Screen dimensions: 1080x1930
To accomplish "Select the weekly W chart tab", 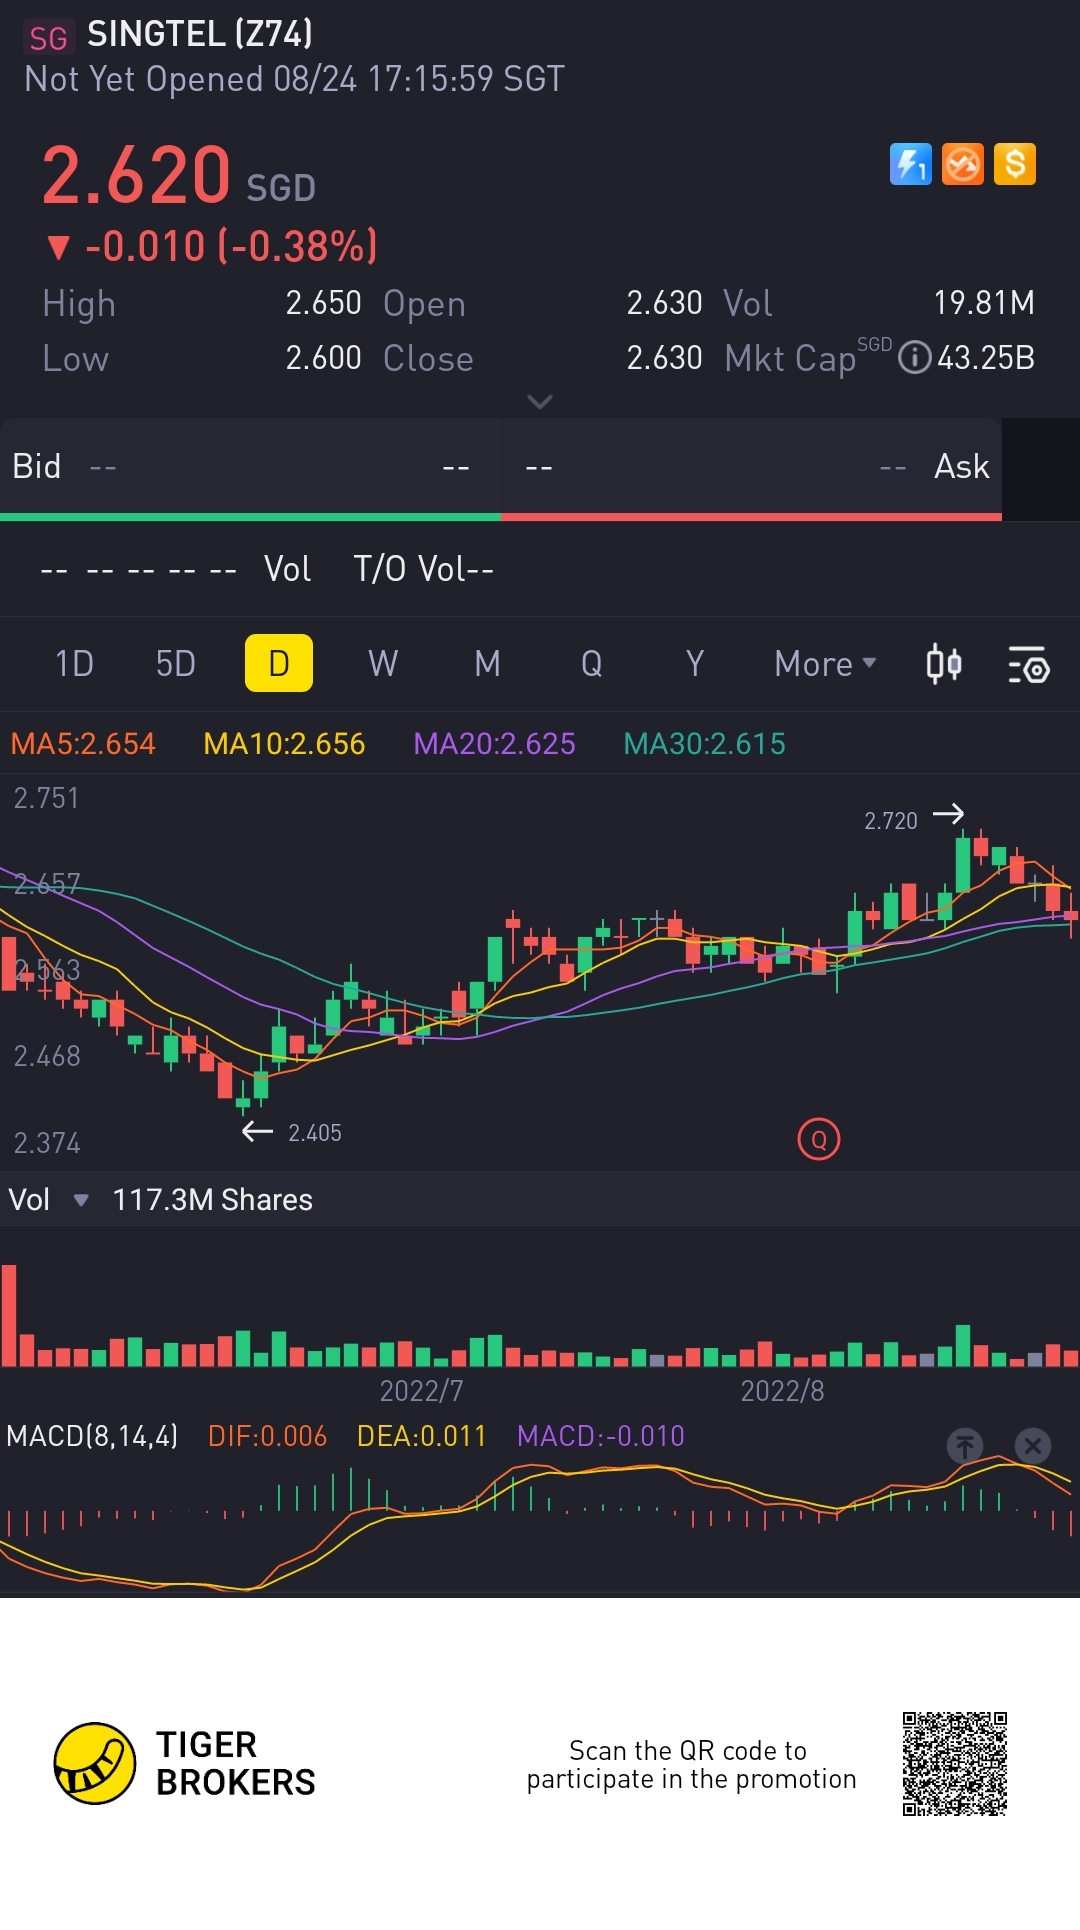I will point(383,664).
